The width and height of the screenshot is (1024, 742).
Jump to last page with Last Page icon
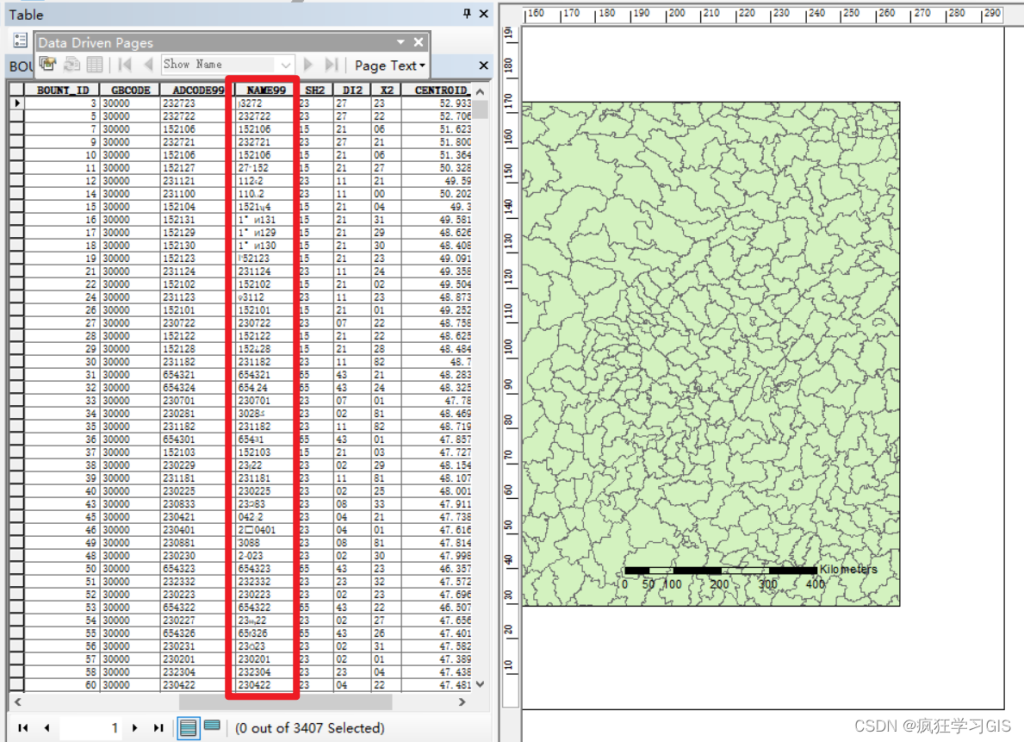point(330,64)
